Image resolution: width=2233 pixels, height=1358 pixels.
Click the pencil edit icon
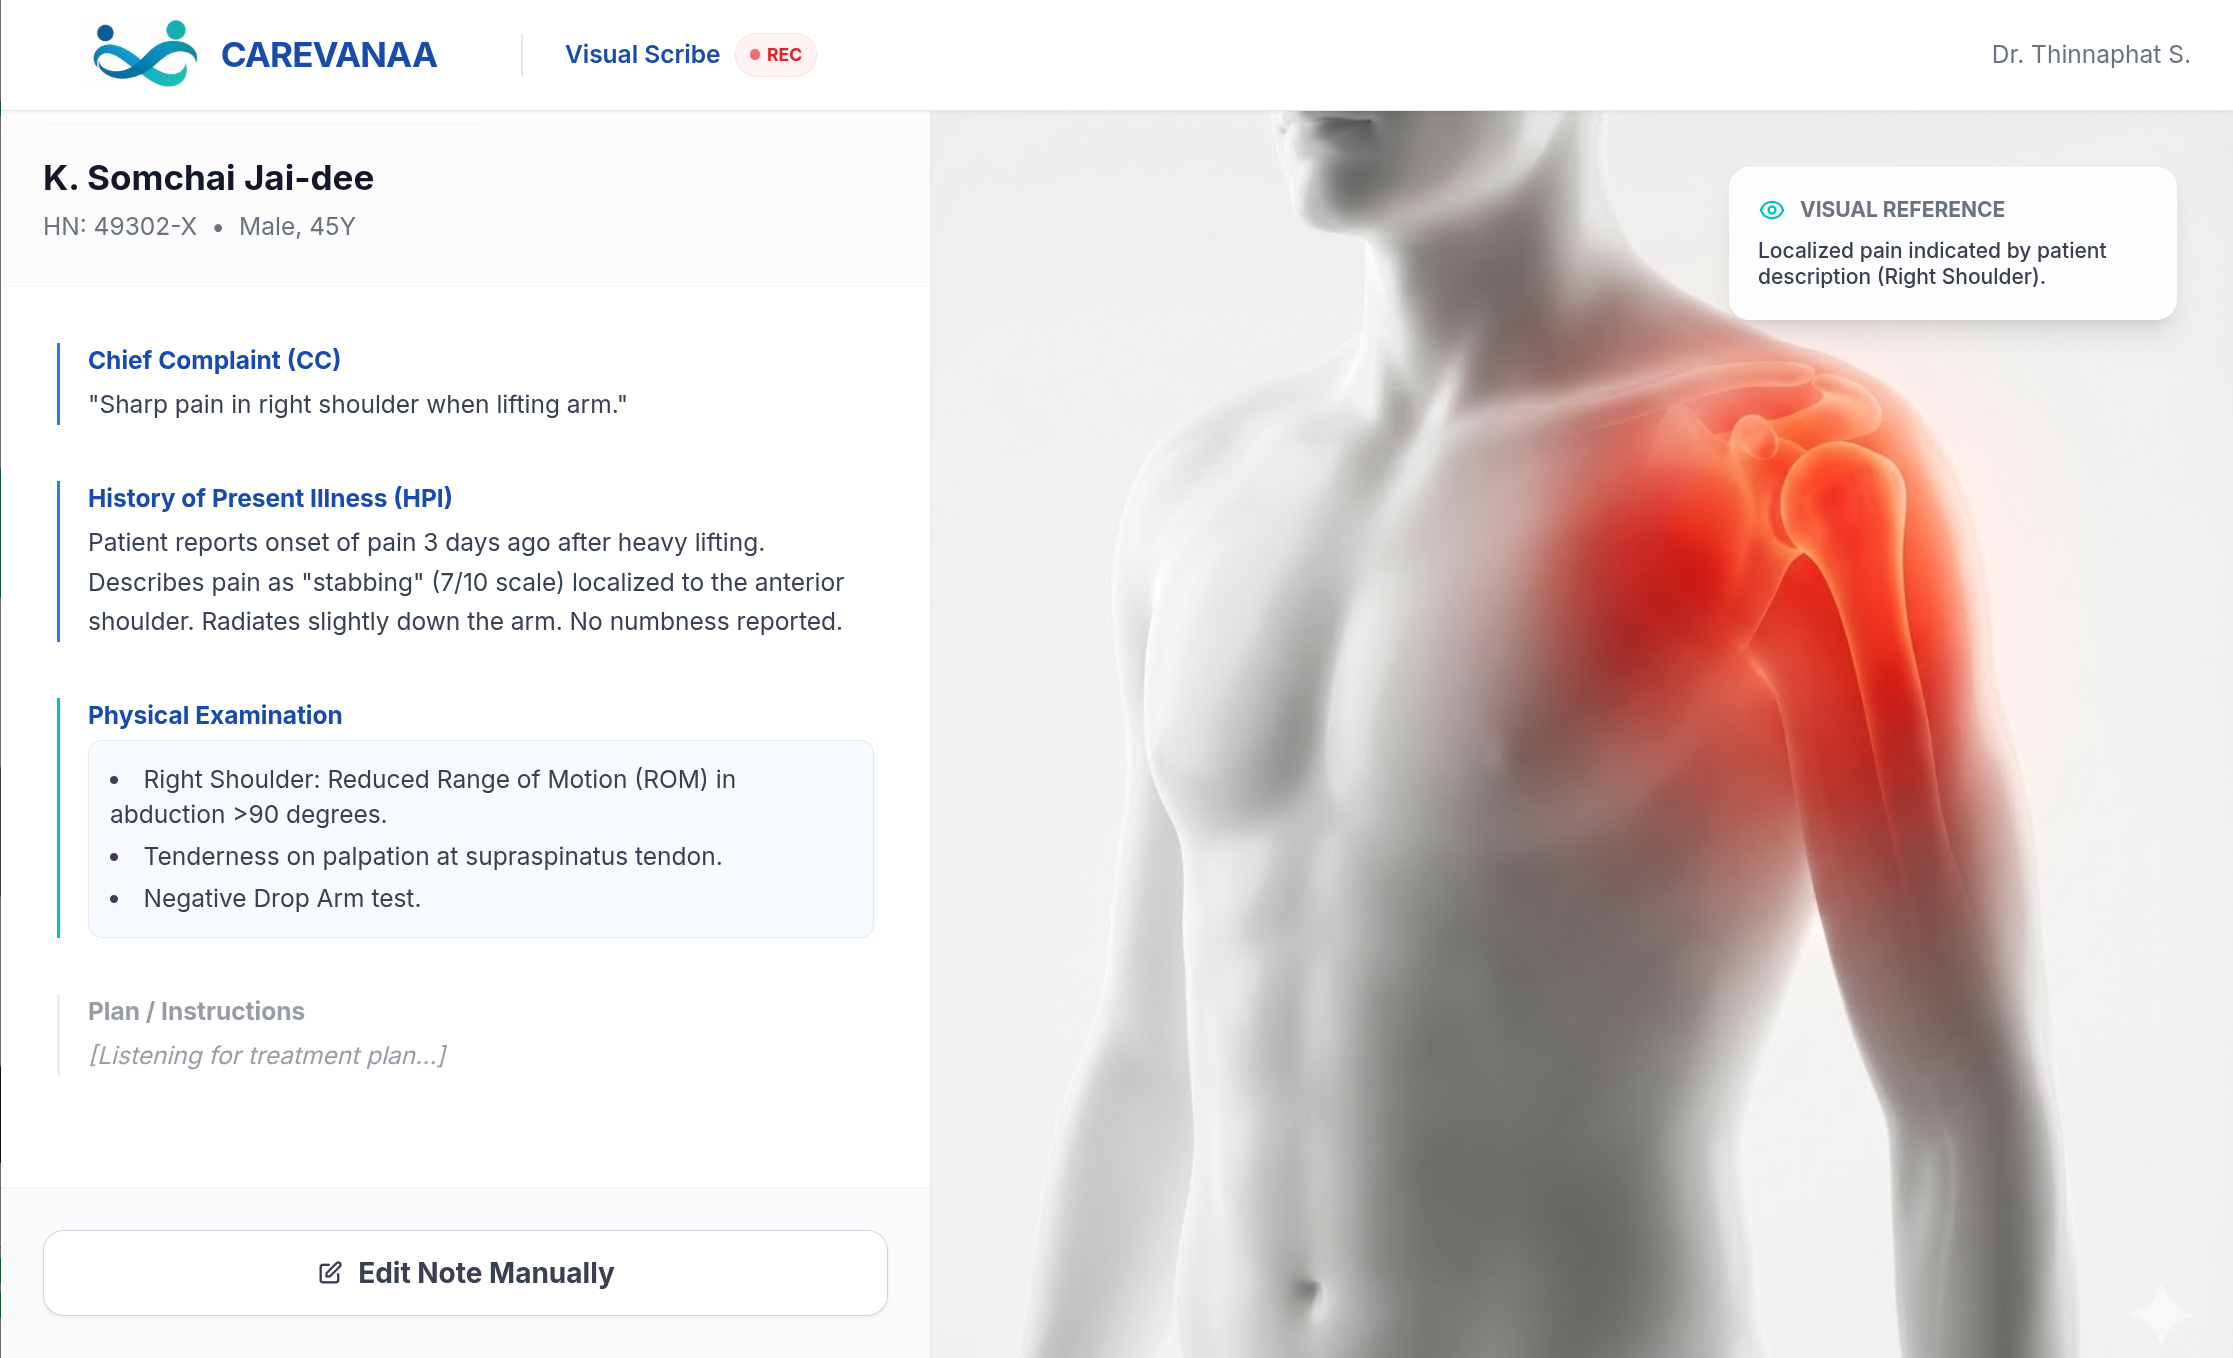coord(330,1273)
